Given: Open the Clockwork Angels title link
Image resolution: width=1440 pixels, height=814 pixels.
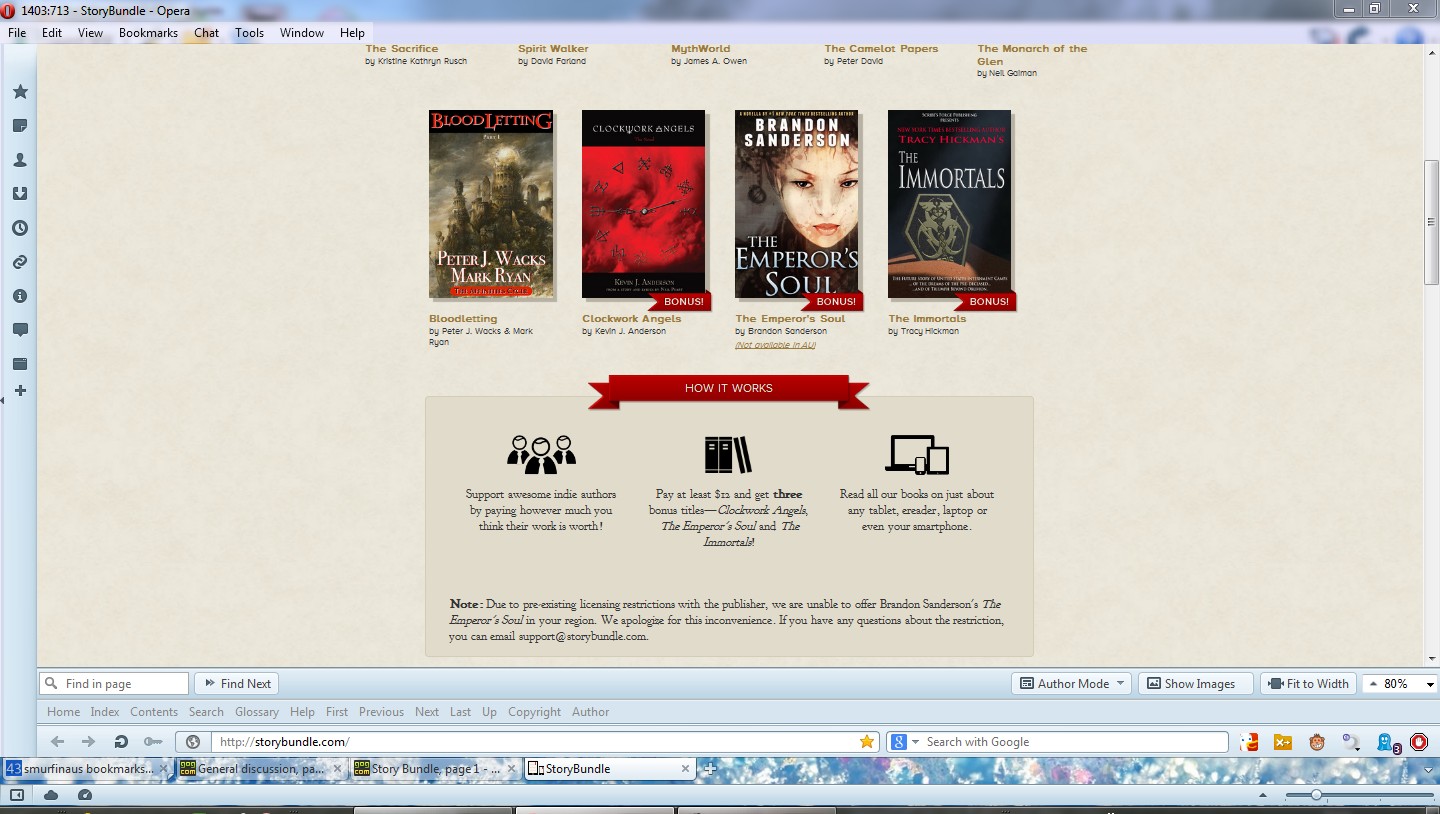Looking at the screenshot, I should [632, 319].
